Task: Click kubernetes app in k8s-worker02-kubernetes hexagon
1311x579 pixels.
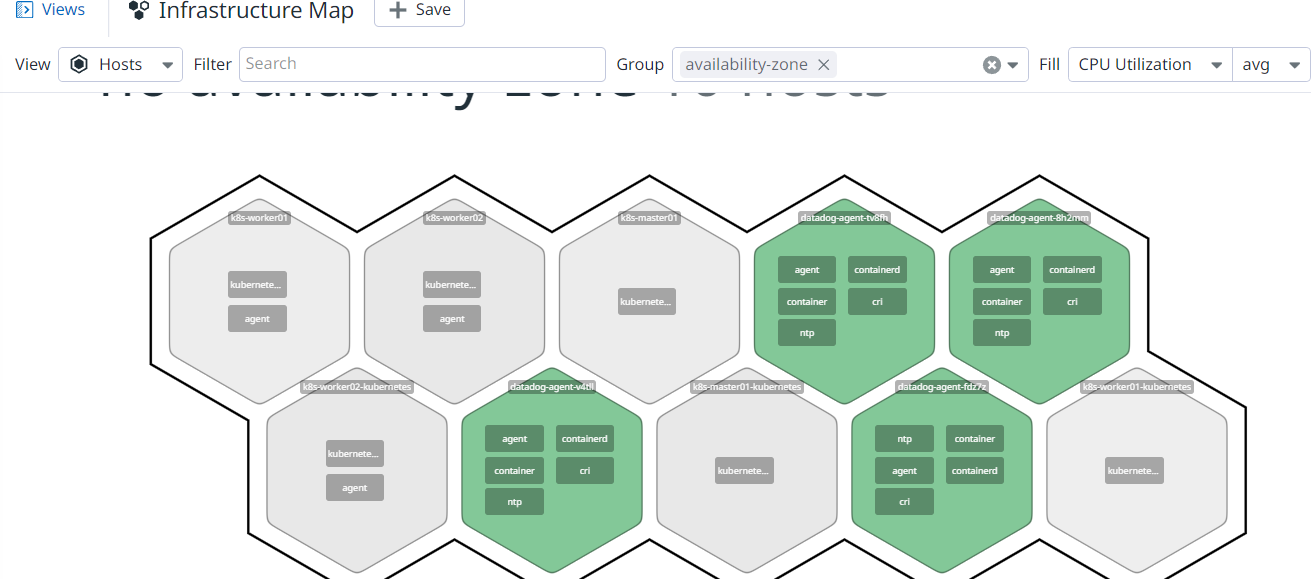Action: click(355, 454)
